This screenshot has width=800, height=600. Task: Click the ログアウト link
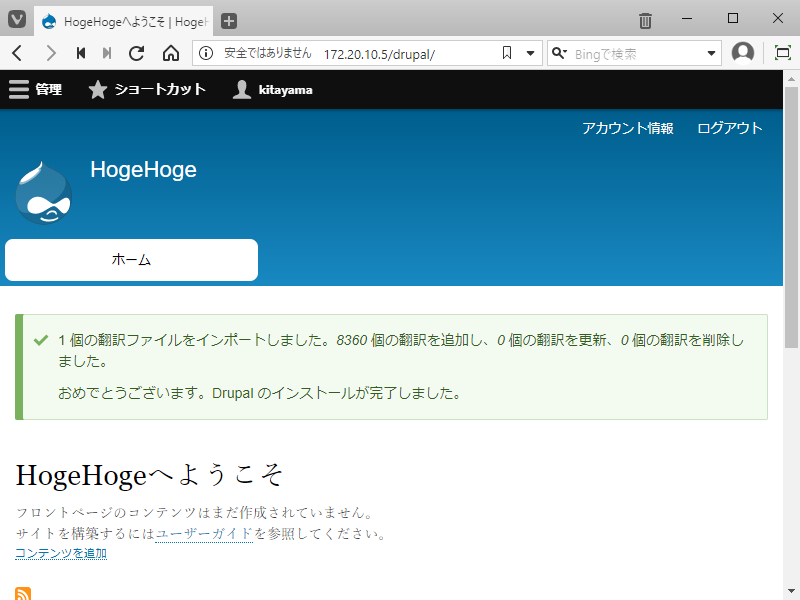click(x=730, y=128)
